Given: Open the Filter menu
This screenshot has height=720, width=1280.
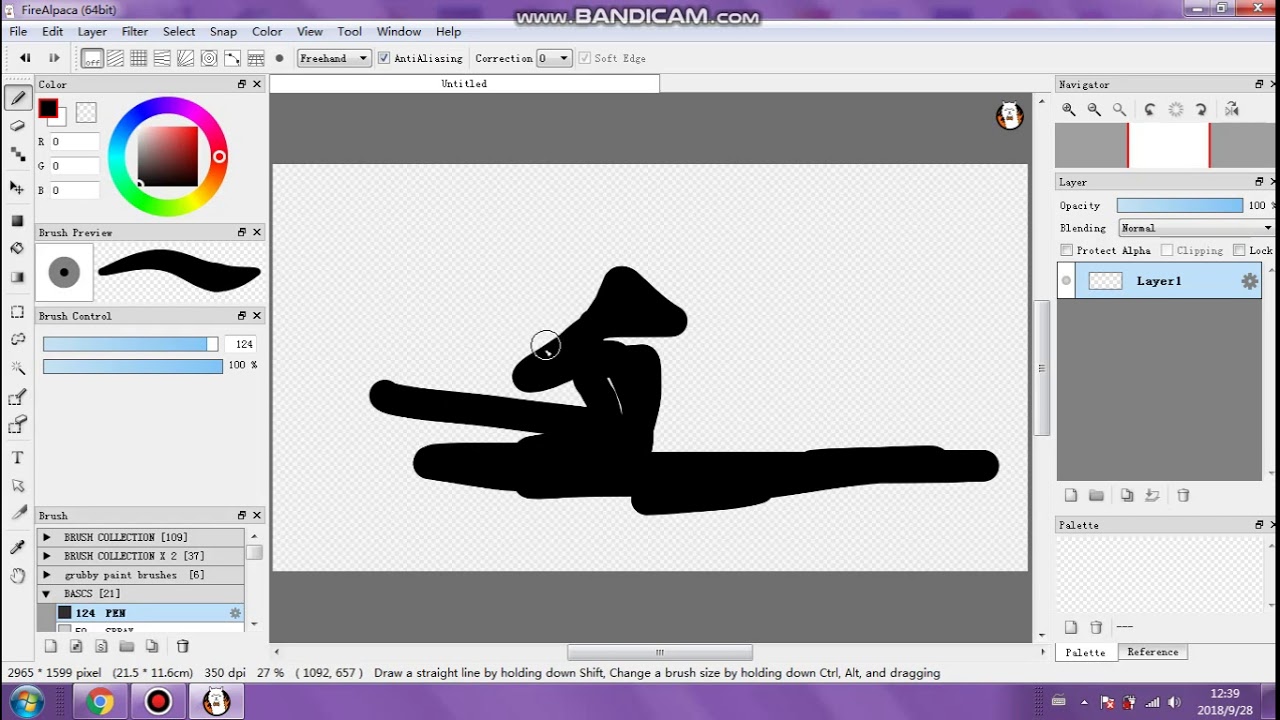Looking at the screenshot, I should tap(135, 31).
